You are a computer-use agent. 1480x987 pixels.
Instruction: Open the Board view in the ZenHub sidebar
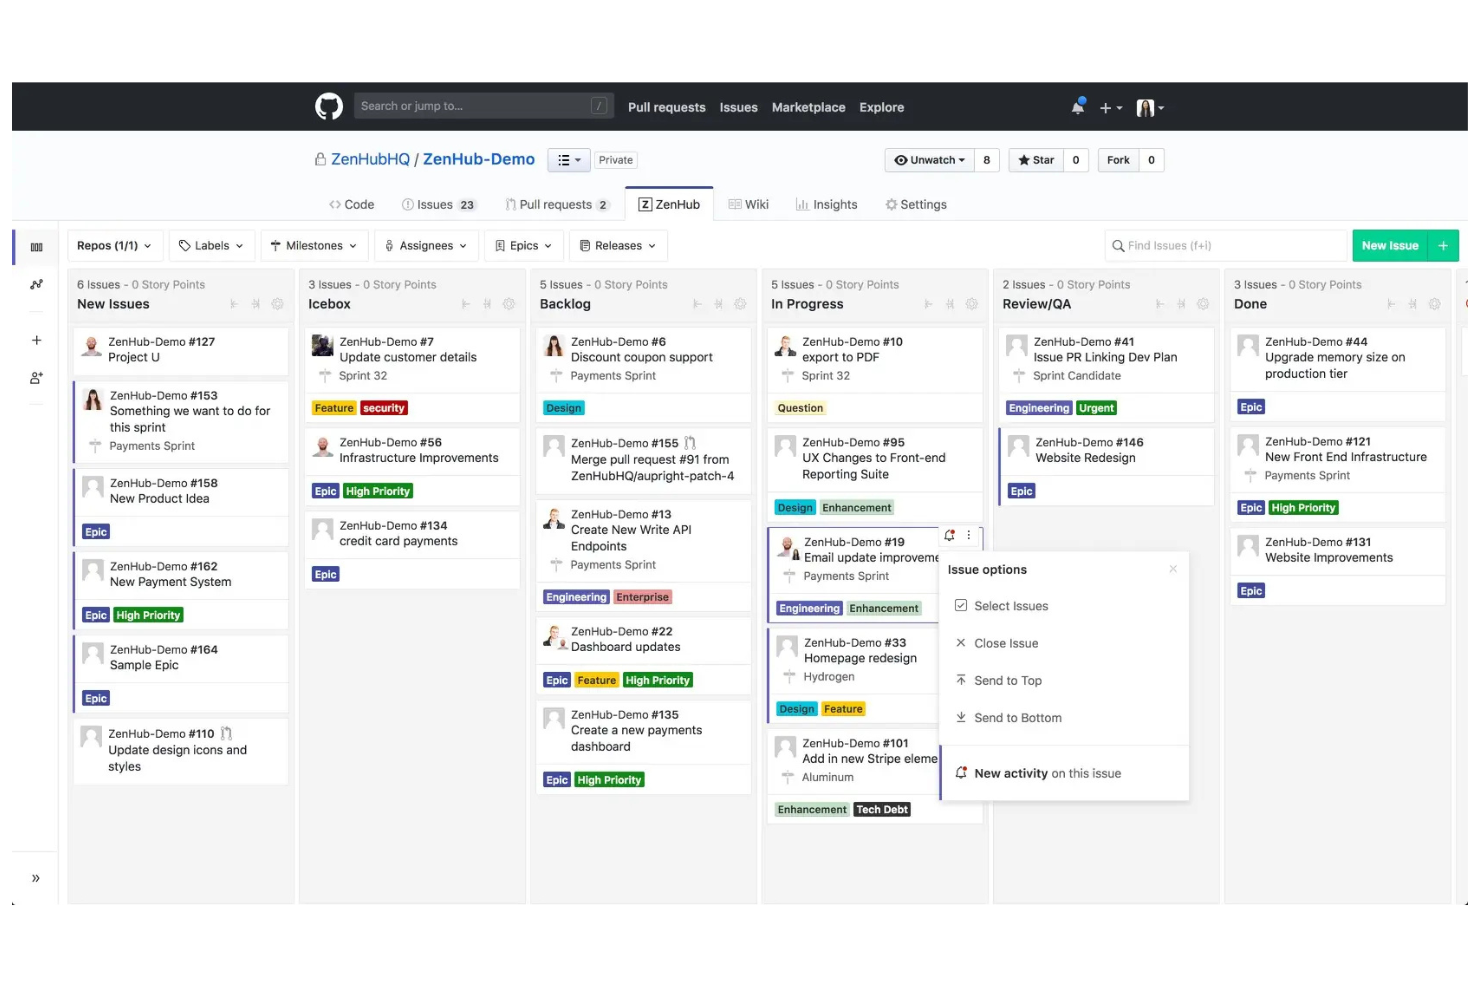[x=36, y=247]
